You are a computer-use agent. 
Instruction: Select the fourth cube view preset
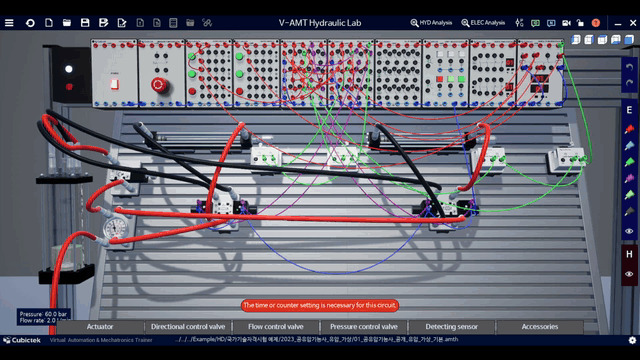(616, 40)
